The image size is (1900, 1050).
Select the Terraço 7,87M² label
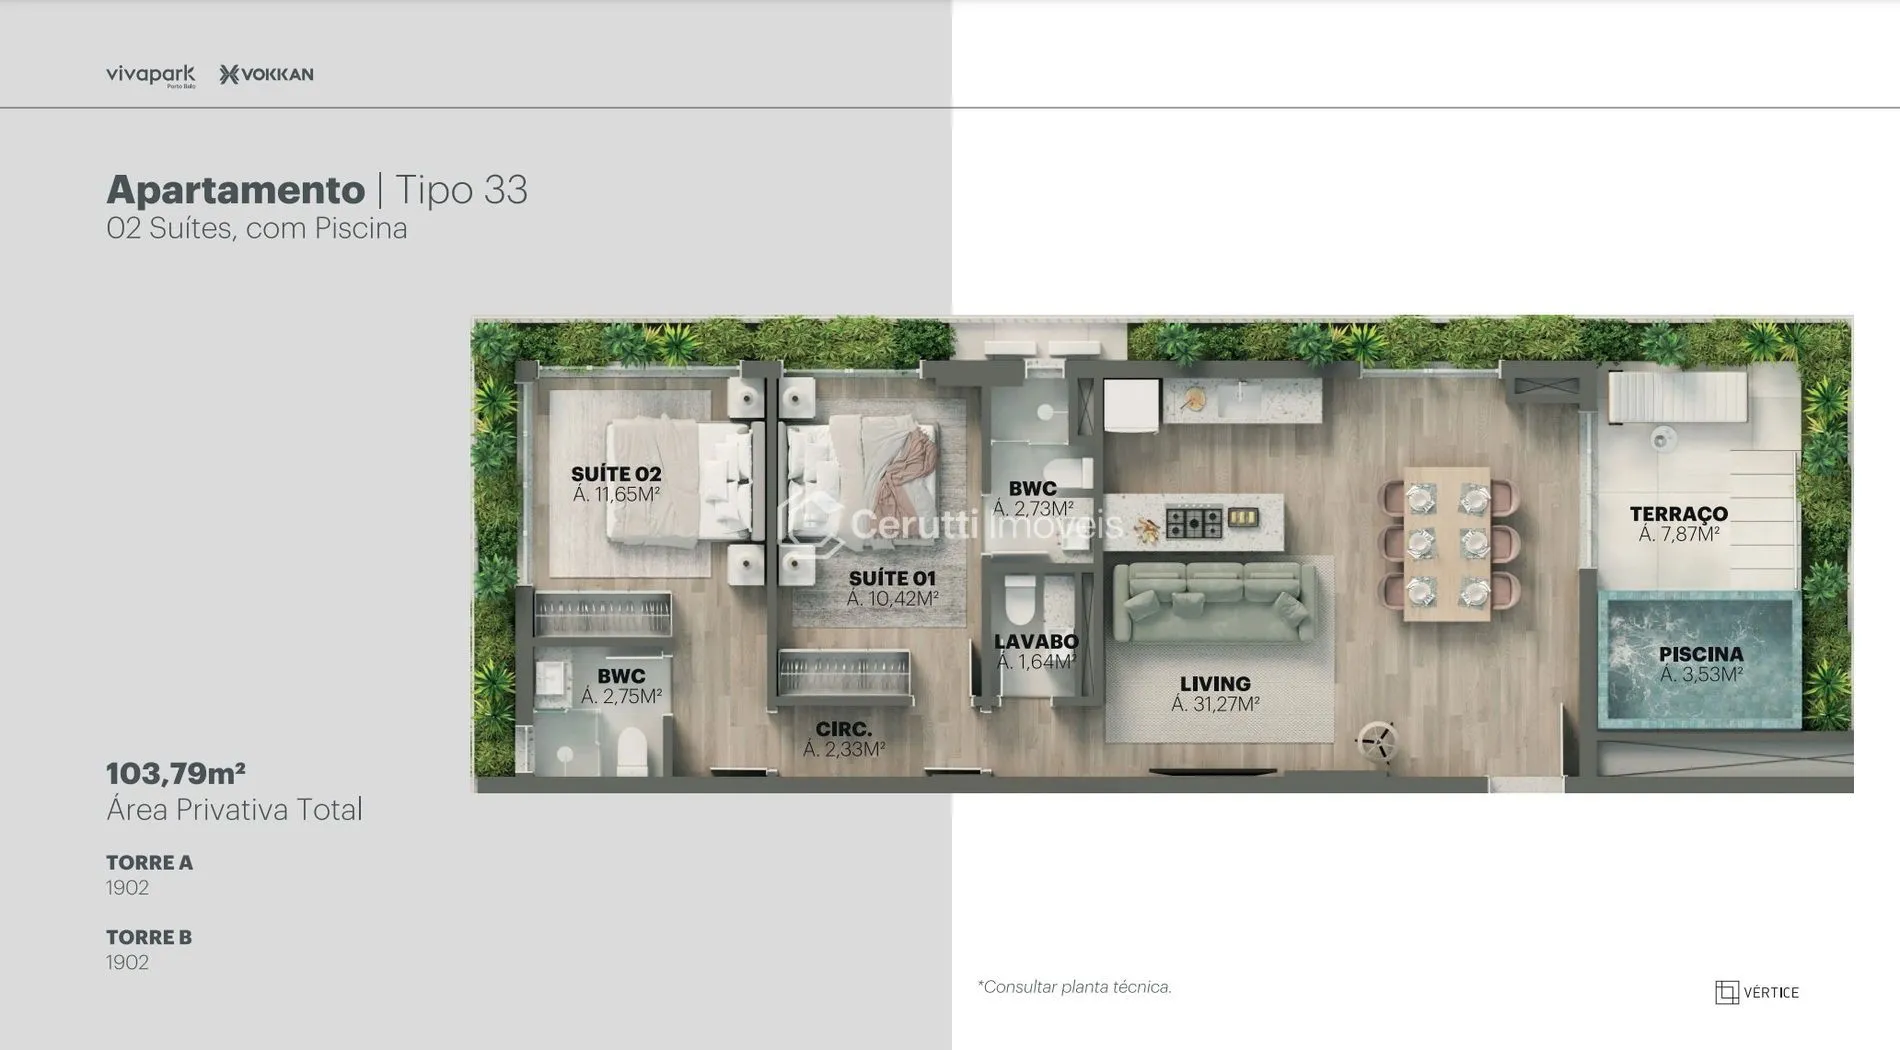(1678, 524)
